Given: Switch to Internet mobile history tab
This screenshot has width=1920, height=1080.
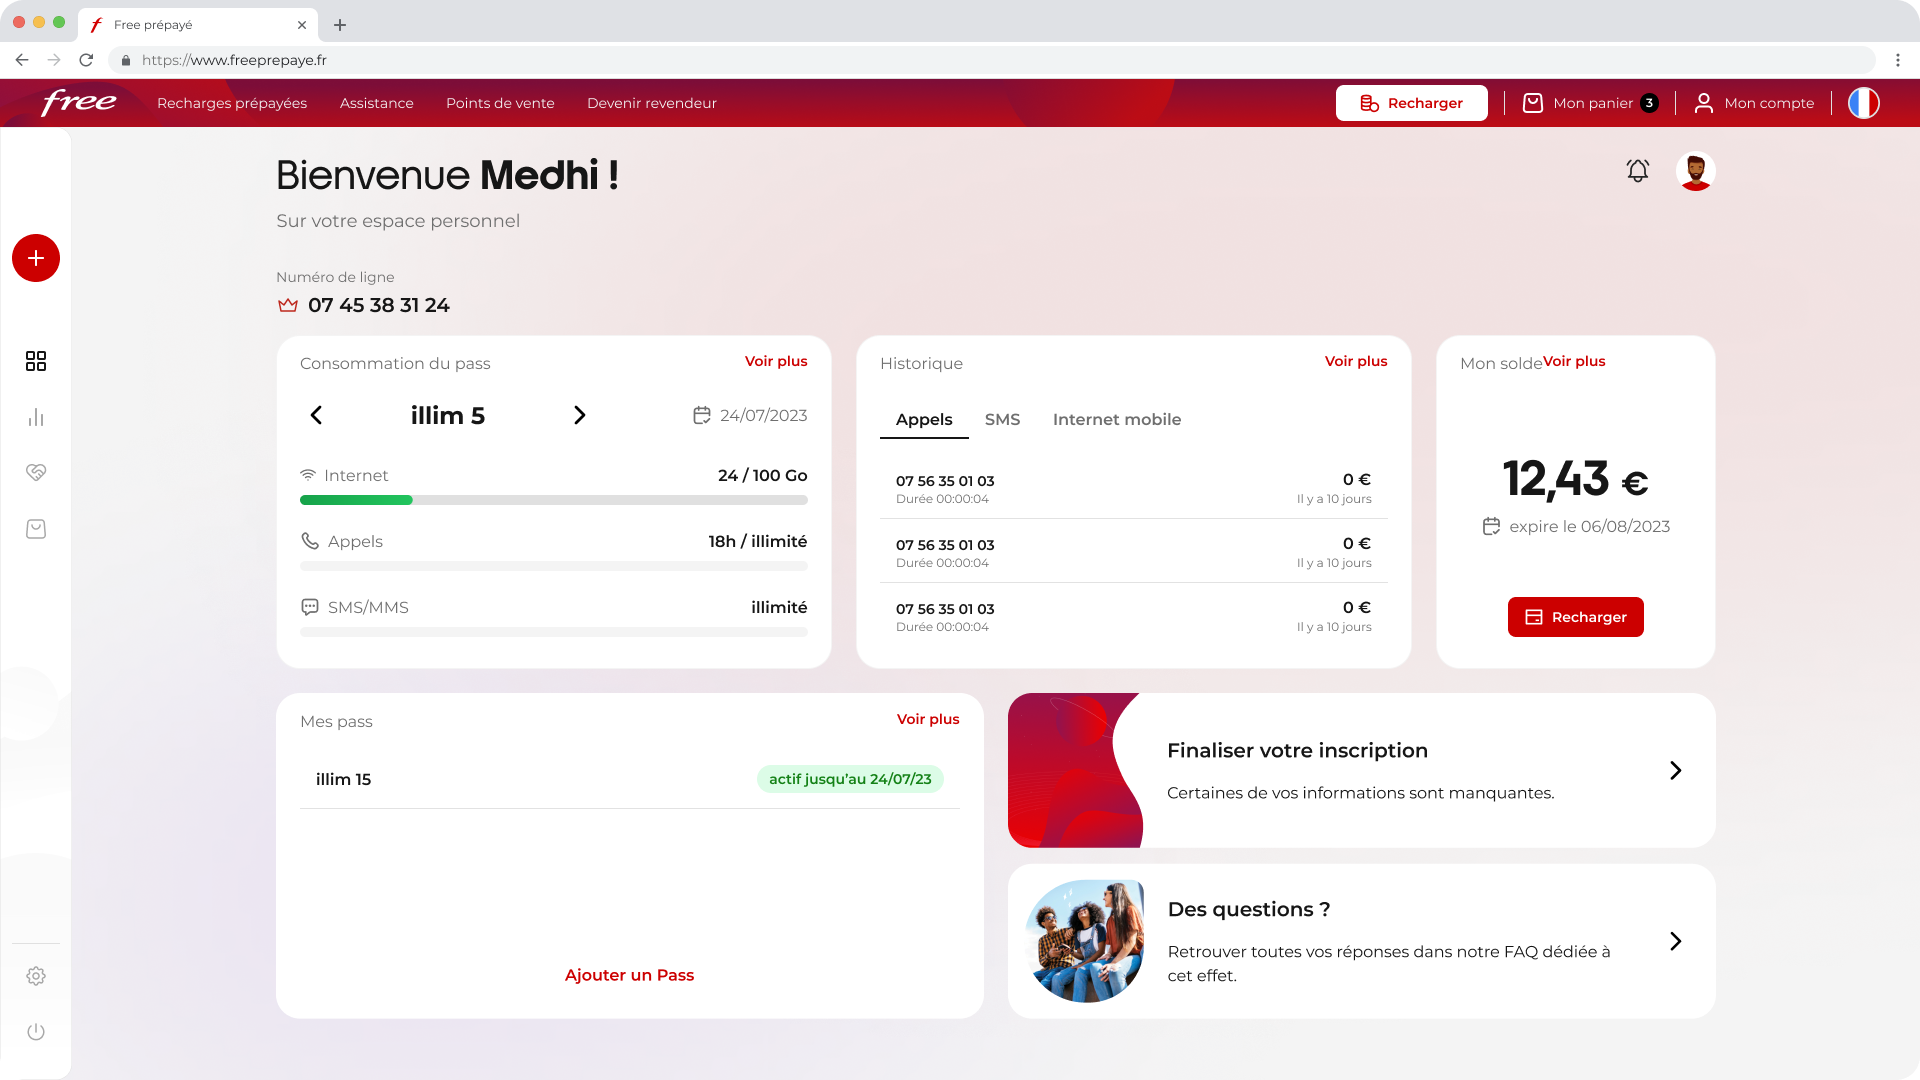Looking at the screenshot, I should [1117, 420].
